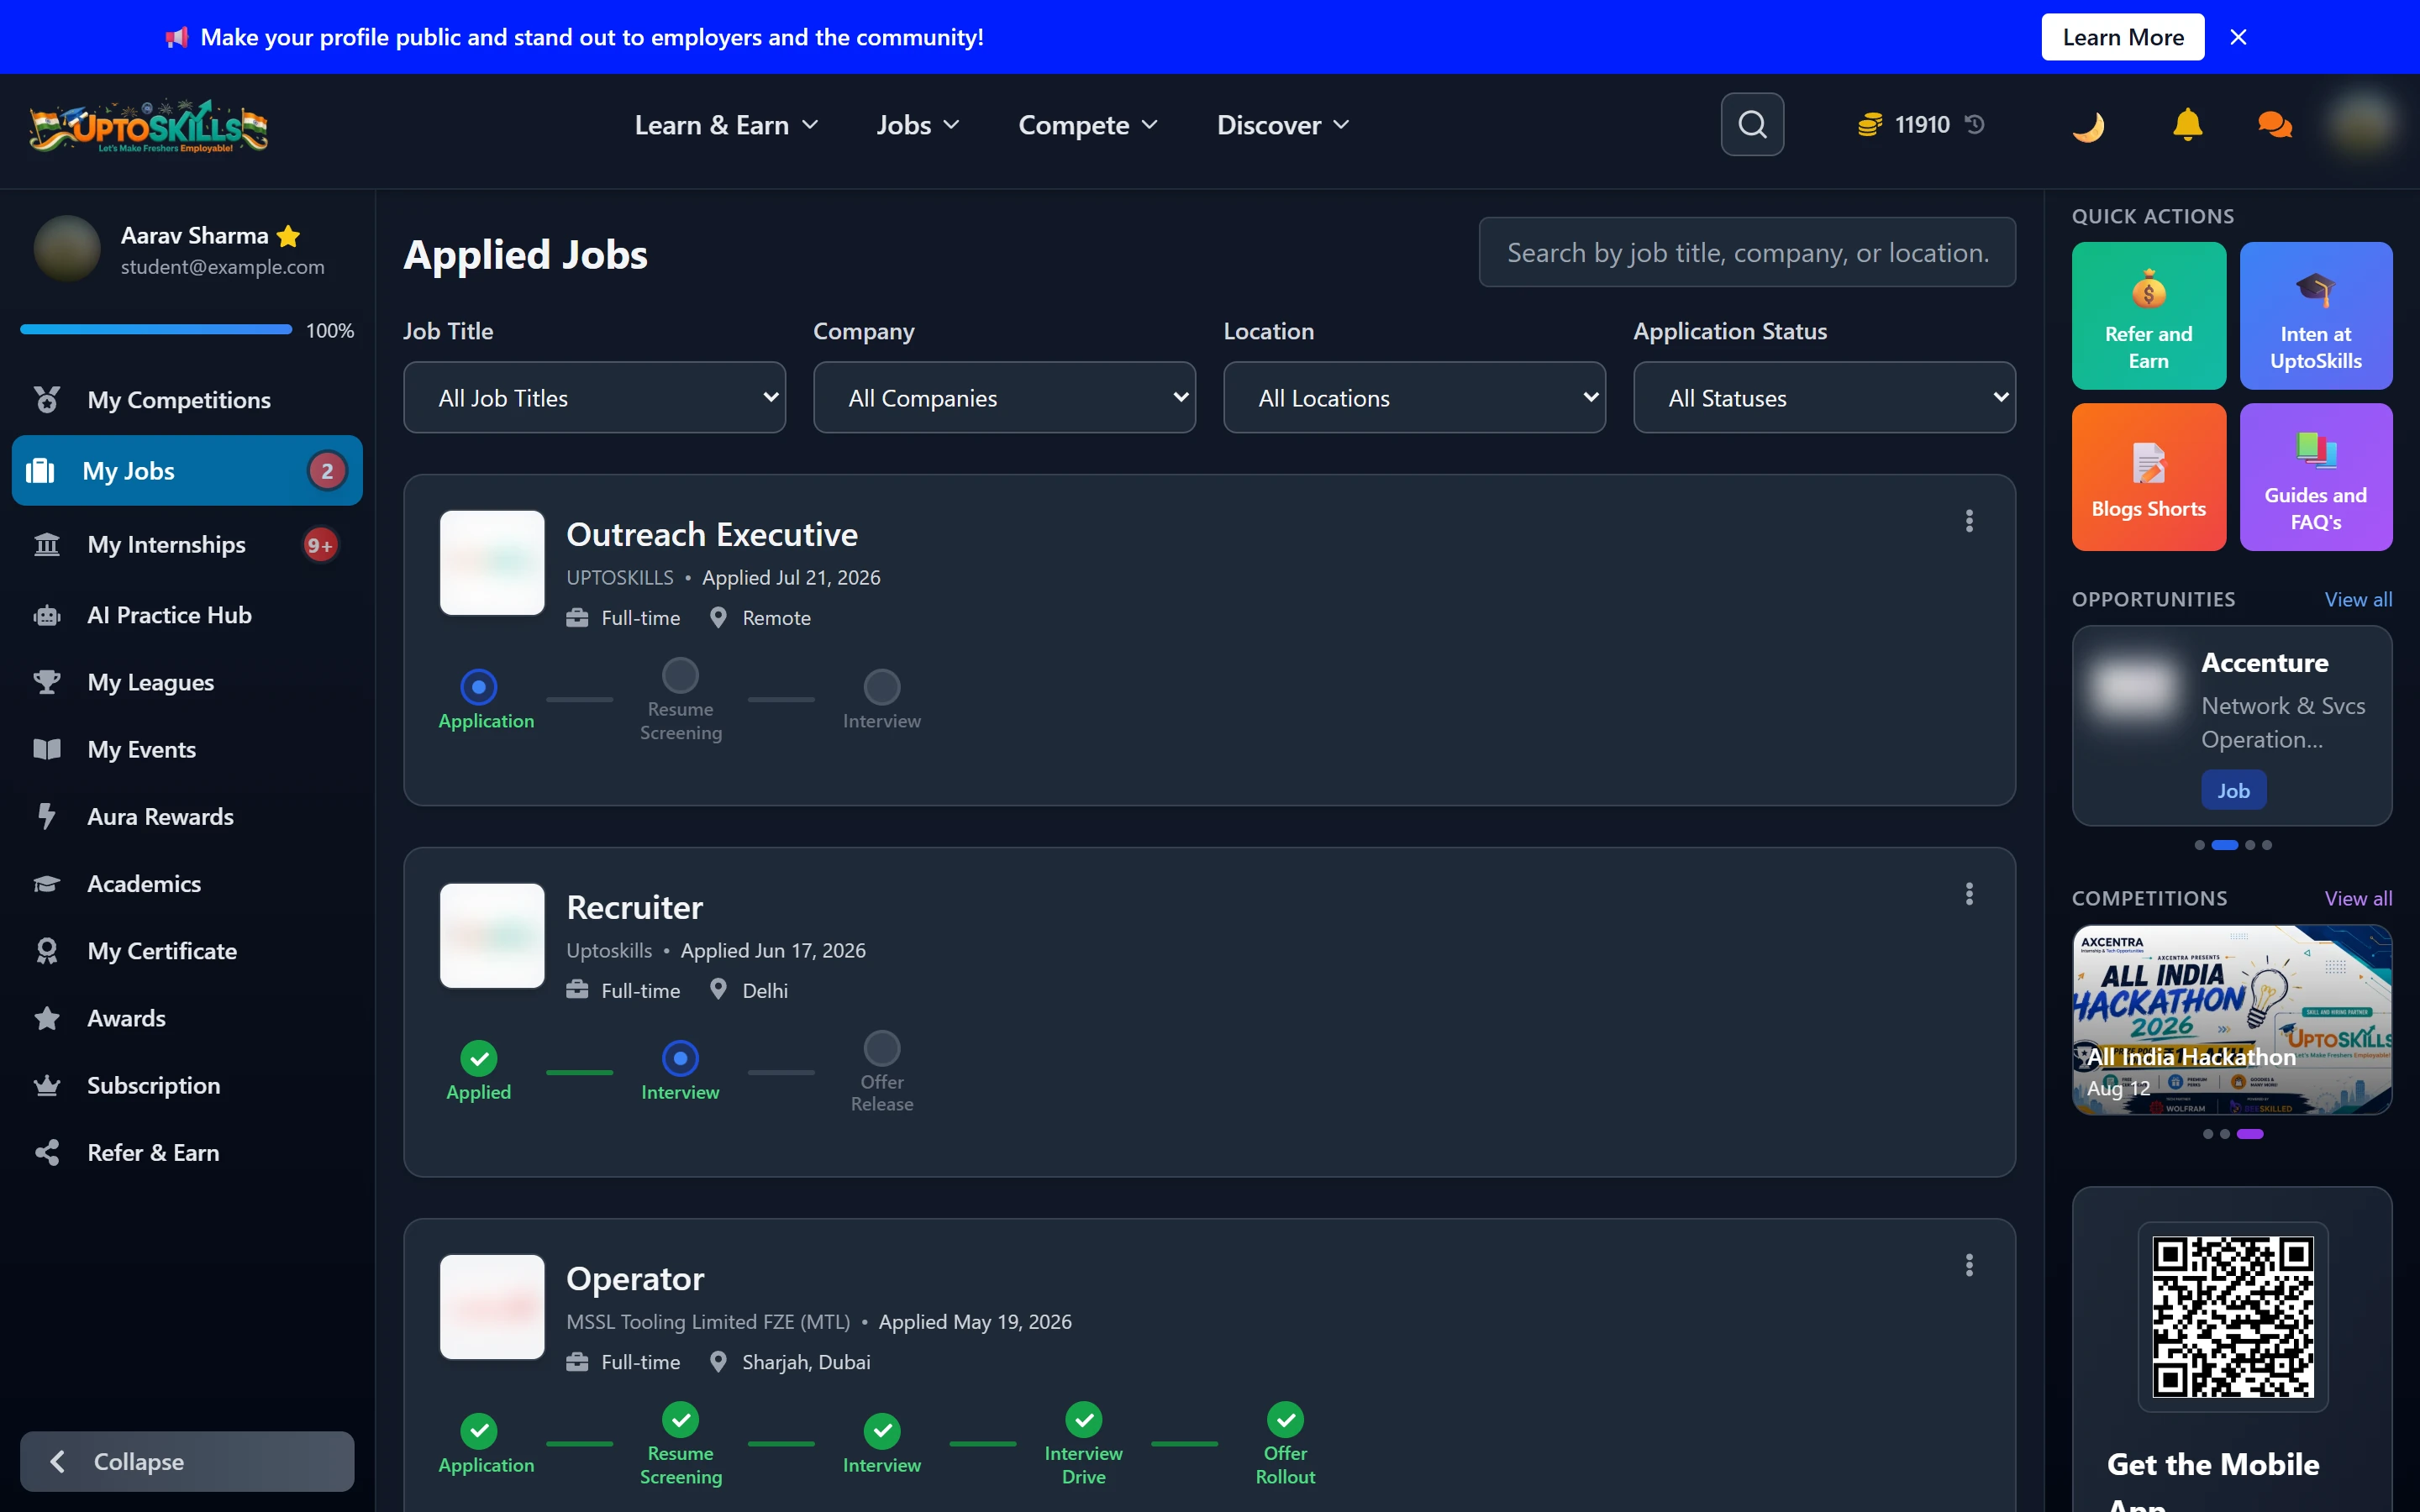Collapse the sidebar
The image size is (2420, 1512).
(187, 1461)
